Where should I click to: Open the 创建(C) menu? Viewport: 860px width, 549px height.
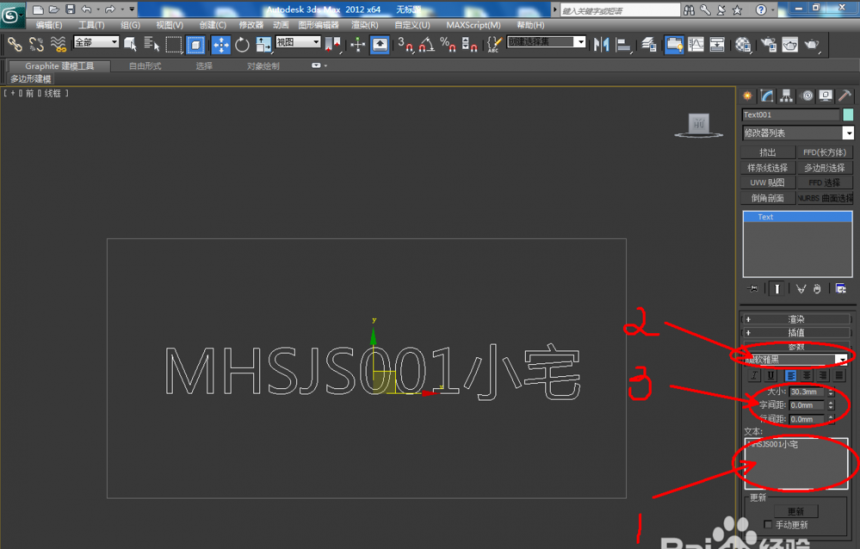pos(212,25)
